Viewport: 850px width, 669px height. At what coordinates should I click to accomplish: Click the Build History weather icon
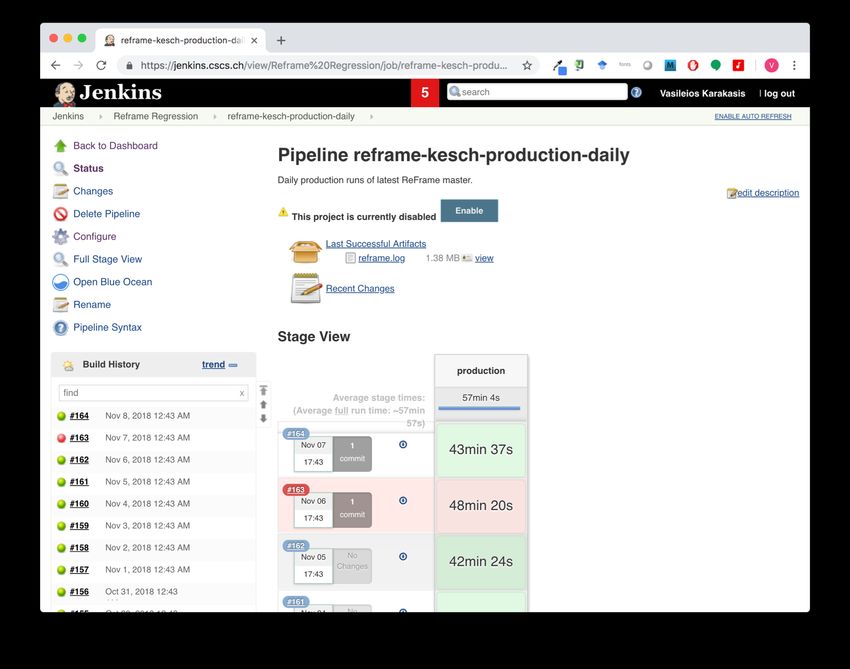(x=68, y=365)
